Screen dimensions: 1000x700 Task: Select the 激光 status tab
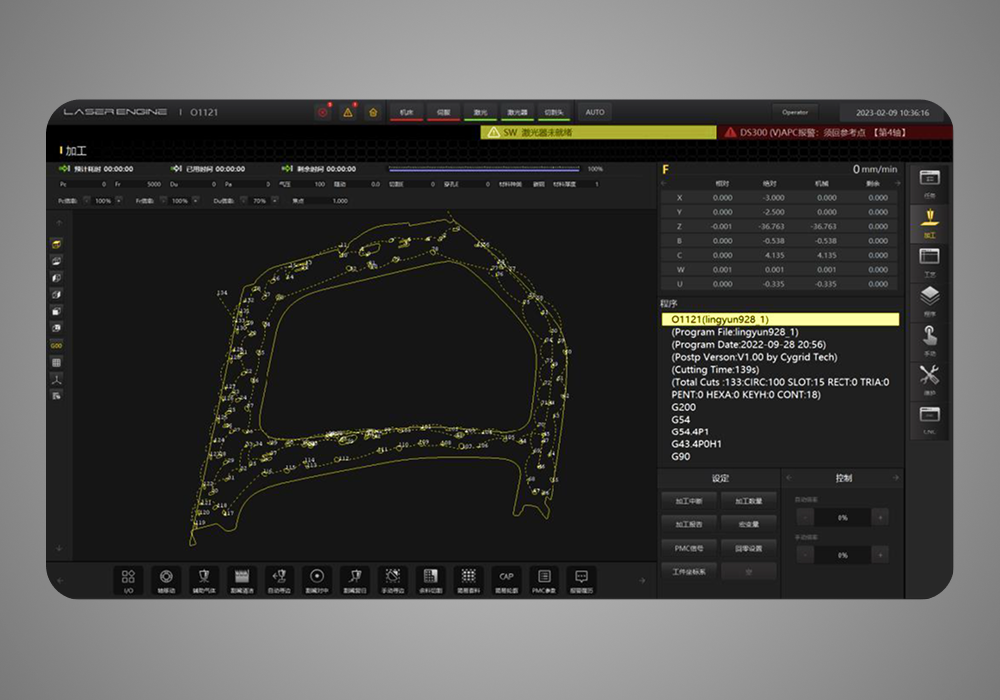point(480,112)
